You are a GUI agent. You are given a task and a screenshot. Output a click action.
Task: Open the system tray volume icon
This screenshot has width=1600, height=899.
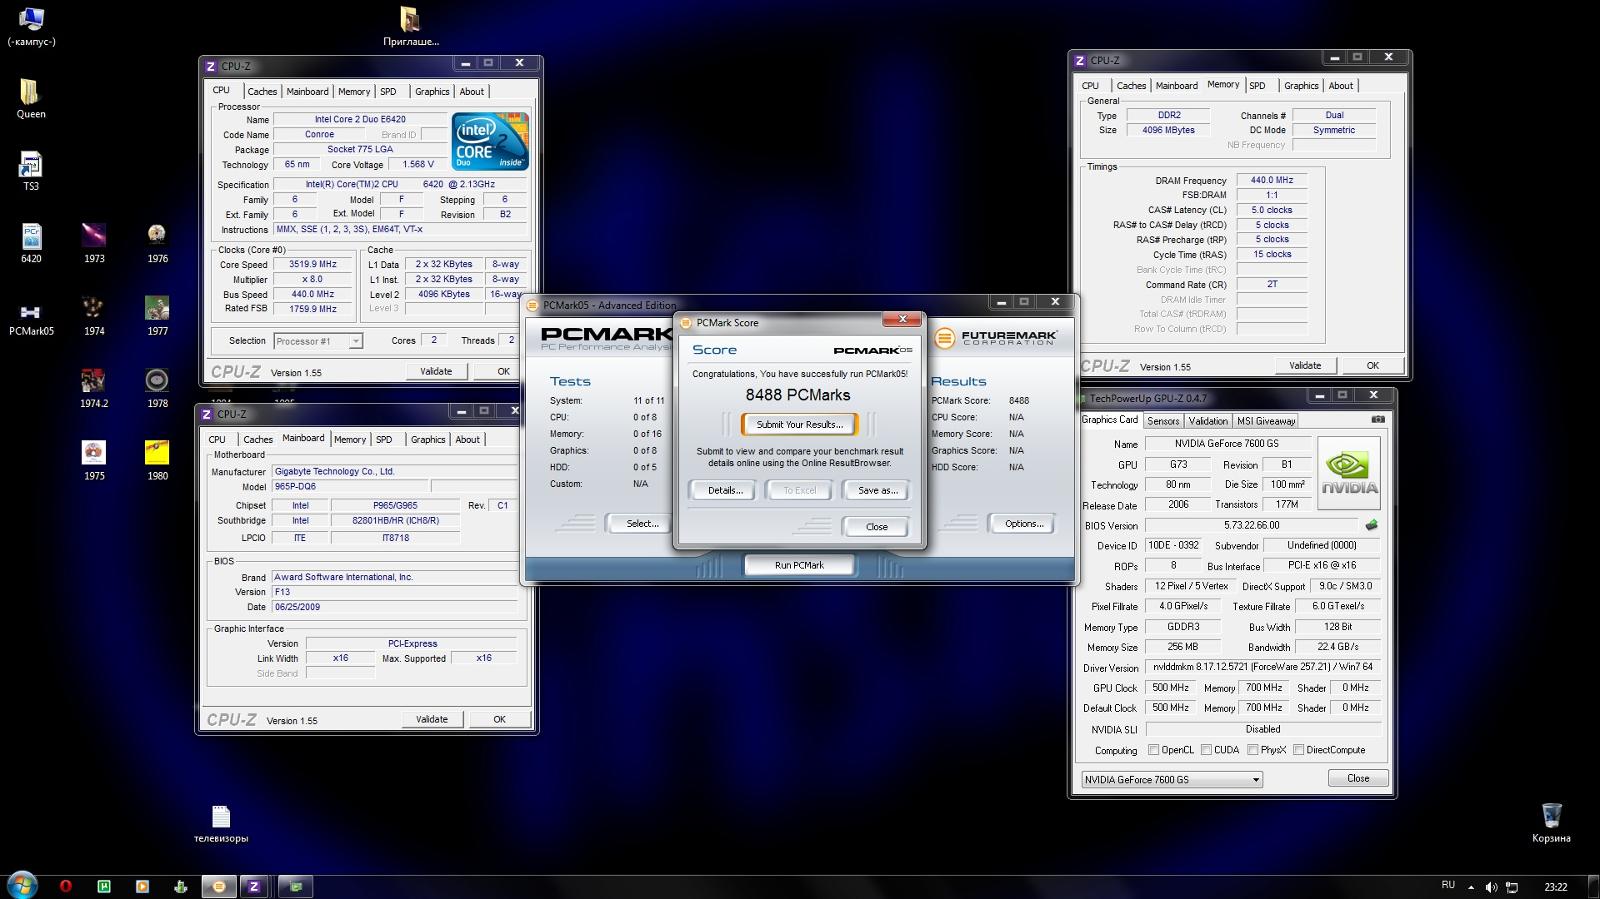[x=1491, y=887]
